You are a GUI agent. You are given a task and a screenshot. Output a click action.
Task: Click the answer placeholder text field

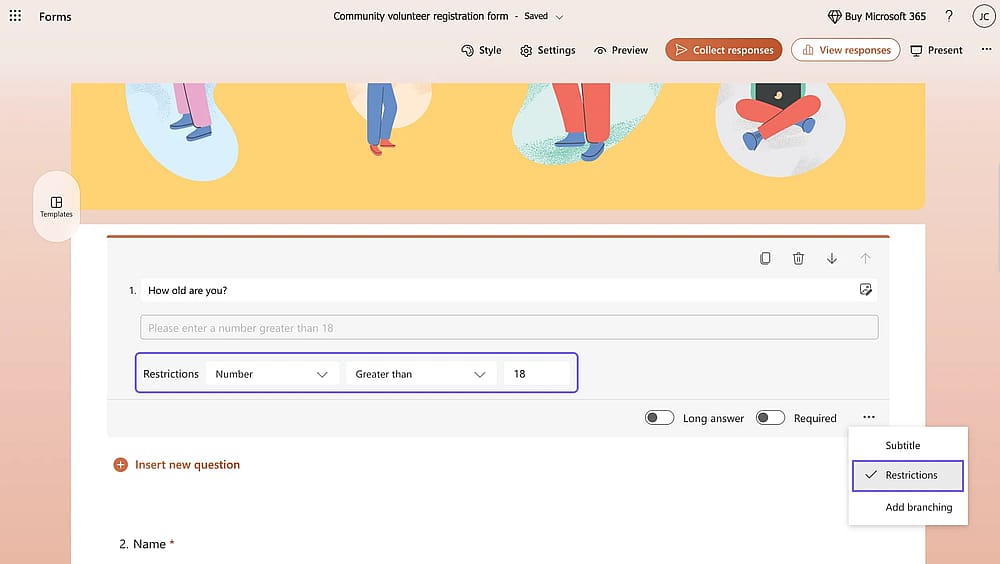(x=509, y=327)
